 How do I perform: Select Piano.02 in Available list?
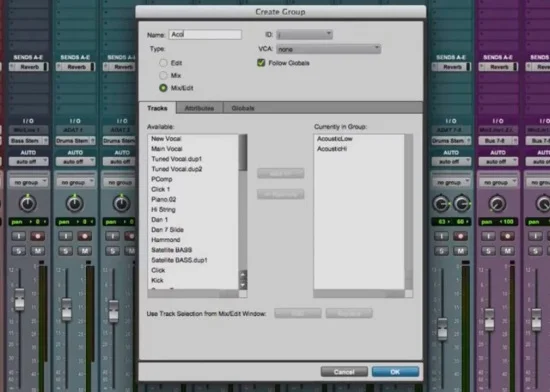pyautogui.click(x=163, y=200)
